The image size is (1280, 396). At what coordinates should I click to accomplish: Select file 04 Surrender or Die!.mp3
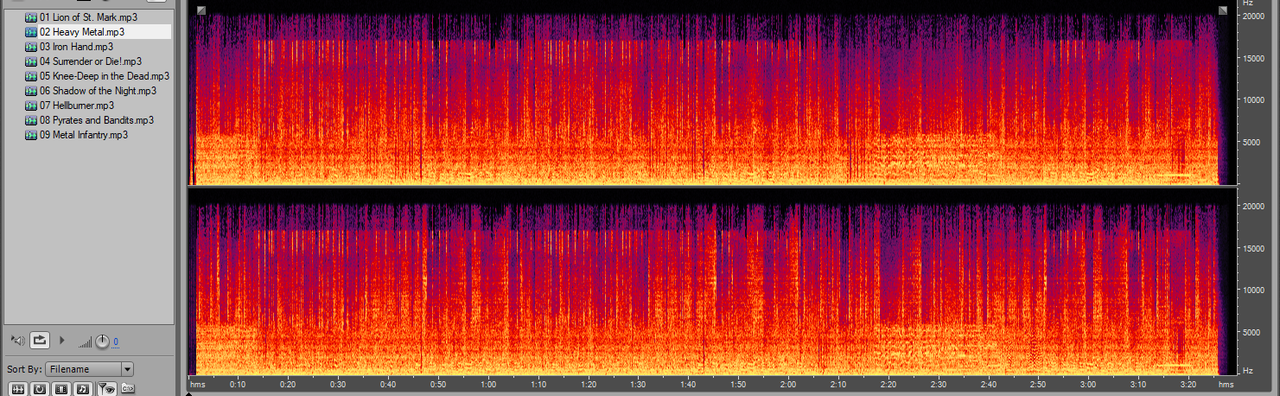click(90, 61)
